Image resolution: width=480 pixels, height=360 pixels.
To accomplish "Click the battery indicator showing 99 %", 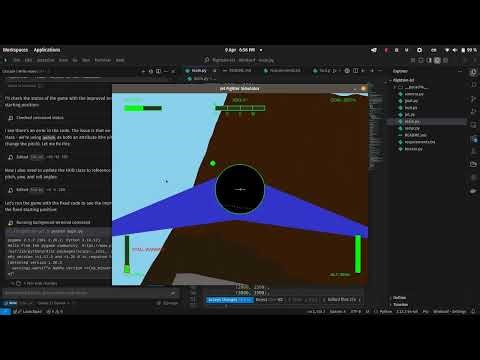I will pos(469,50).
